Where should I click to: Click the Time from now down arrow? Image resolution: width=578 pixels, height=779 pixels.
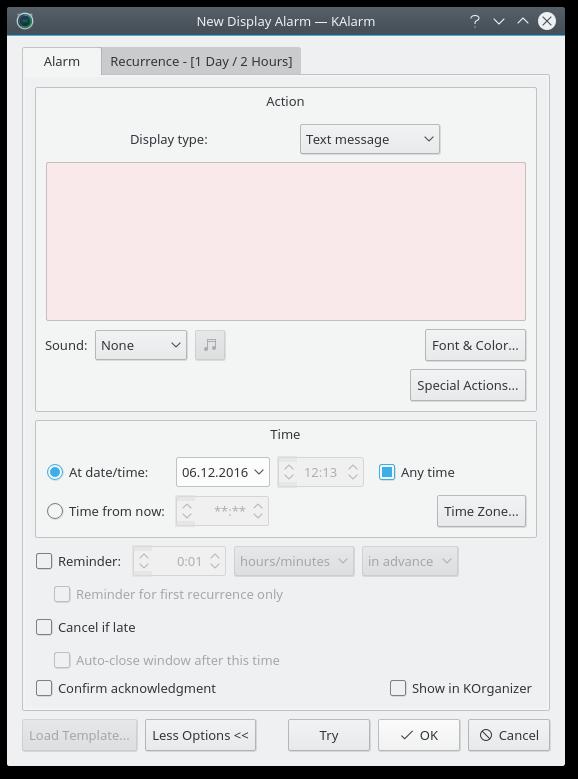pyautogui.click(x=257, y=516)
